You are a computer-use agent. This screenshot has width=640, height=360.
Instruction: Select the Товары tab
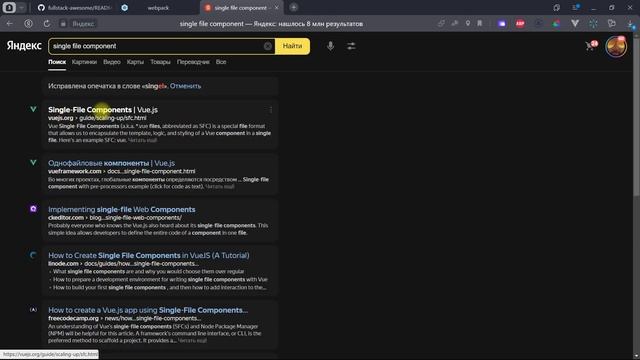pyautogui.click(x=160, y=62)
